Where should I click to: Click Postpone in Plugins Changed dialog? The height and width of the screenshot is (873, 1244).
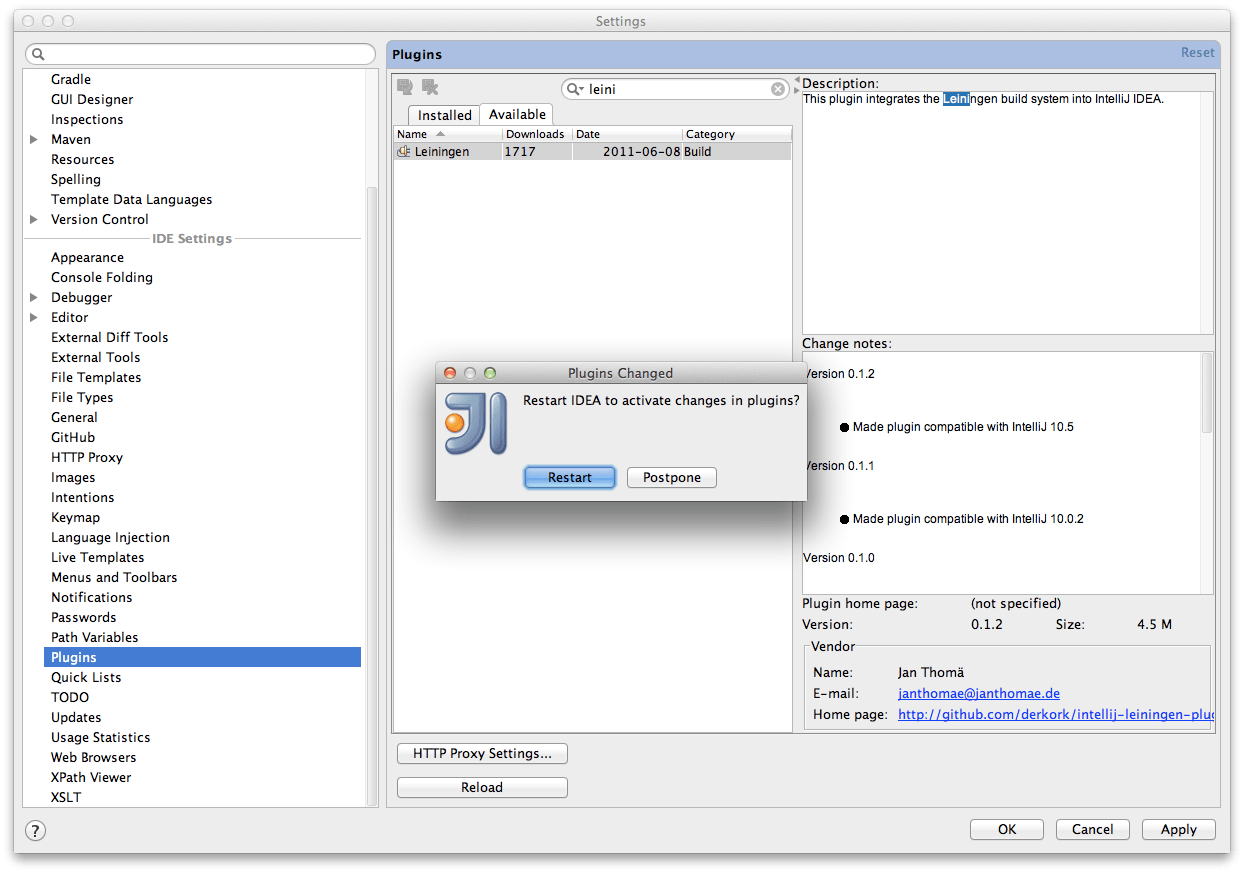tap(672, 478)
